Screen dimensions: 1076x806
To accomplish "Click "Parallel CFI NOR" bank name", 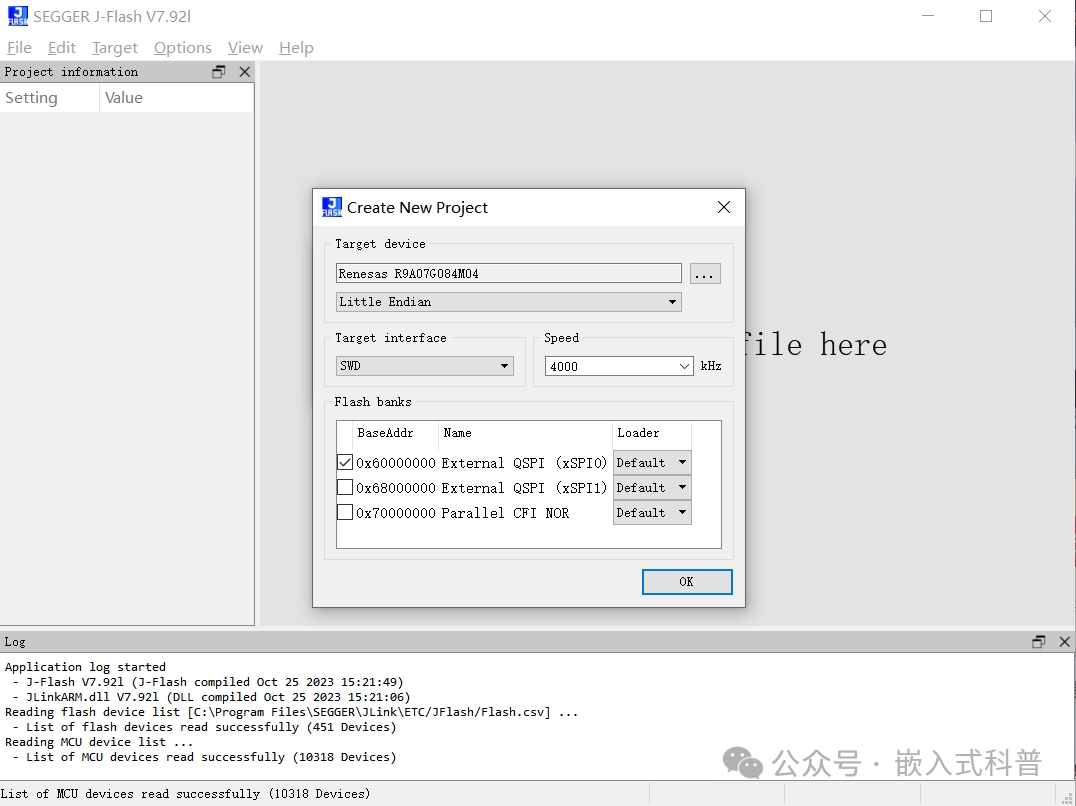I will coord(505,513).
